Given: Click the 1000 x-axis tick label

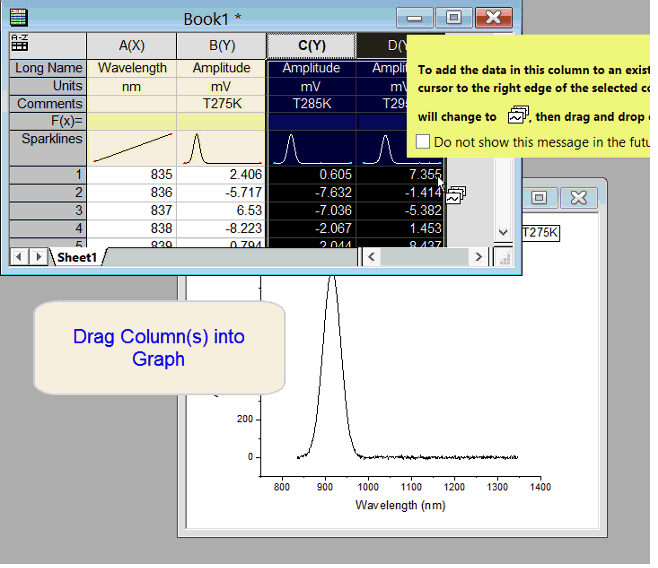Looking at the screenshot, I should click(x=368, y=487).
